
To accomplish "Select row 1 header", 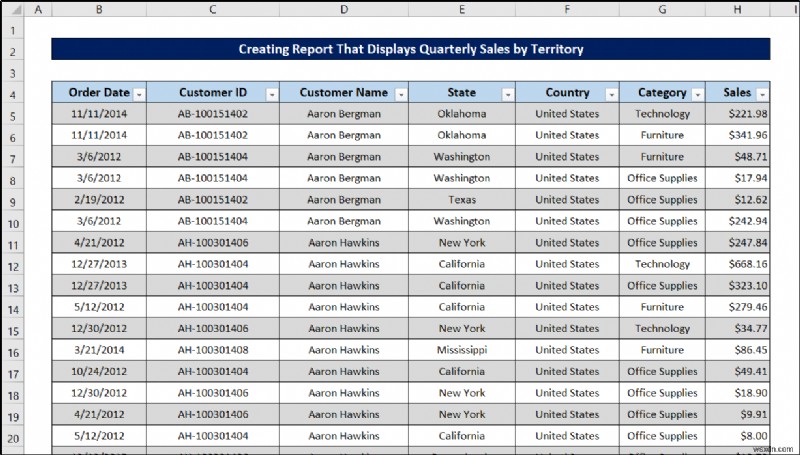I will click(x=13, y=30).
